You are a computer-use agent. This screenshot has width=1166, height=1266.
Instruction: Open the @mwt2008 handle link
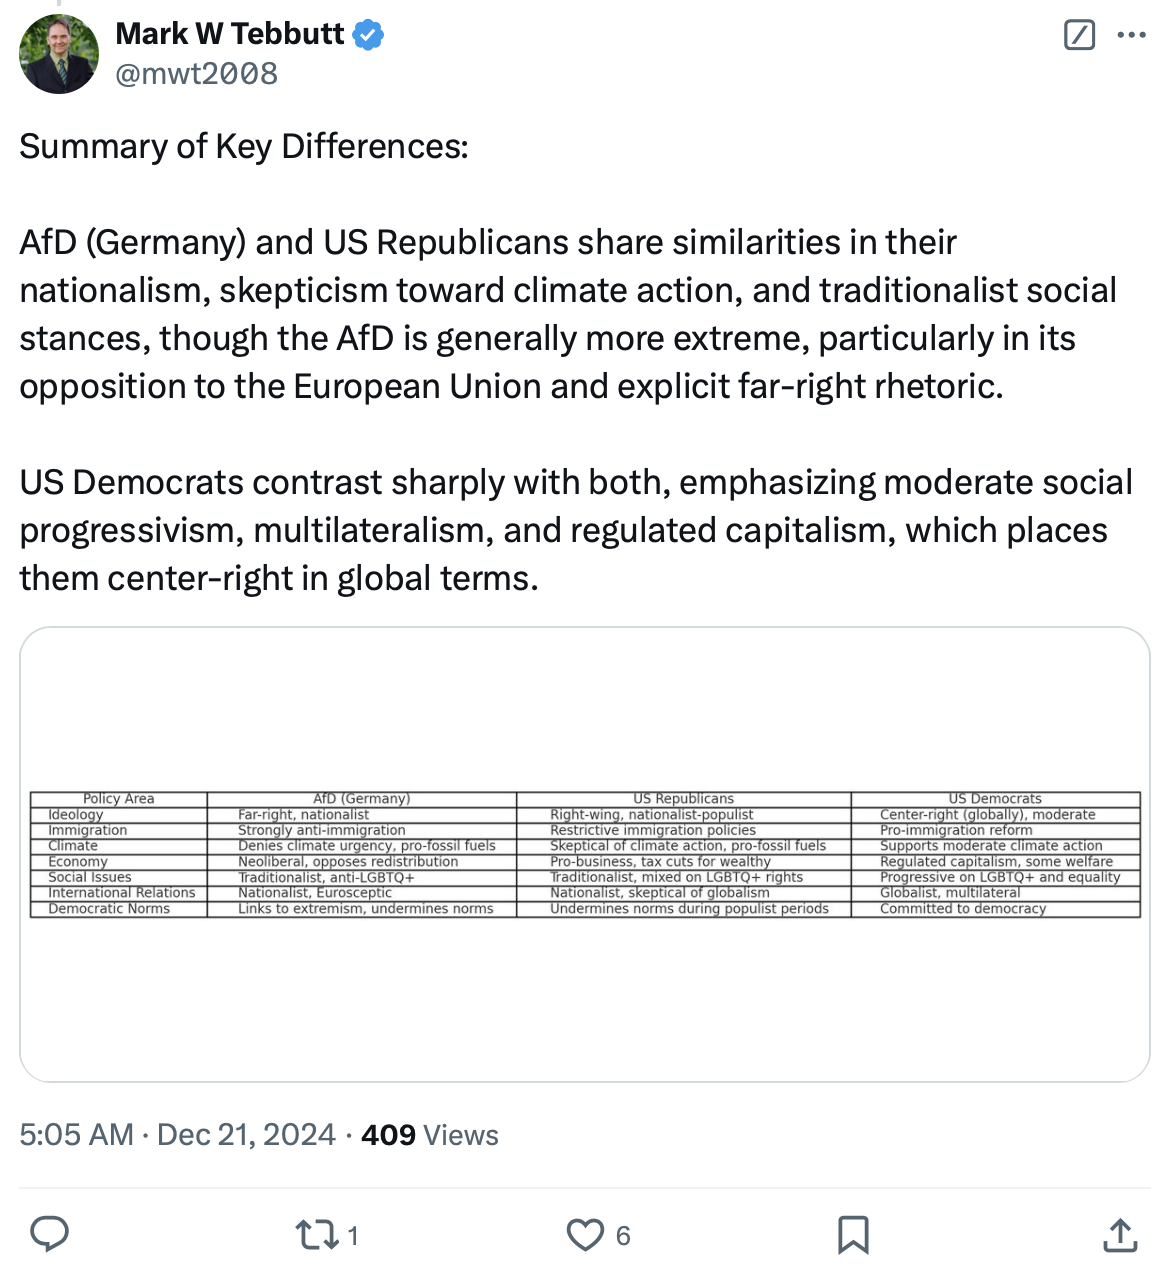tap(197, 74)
